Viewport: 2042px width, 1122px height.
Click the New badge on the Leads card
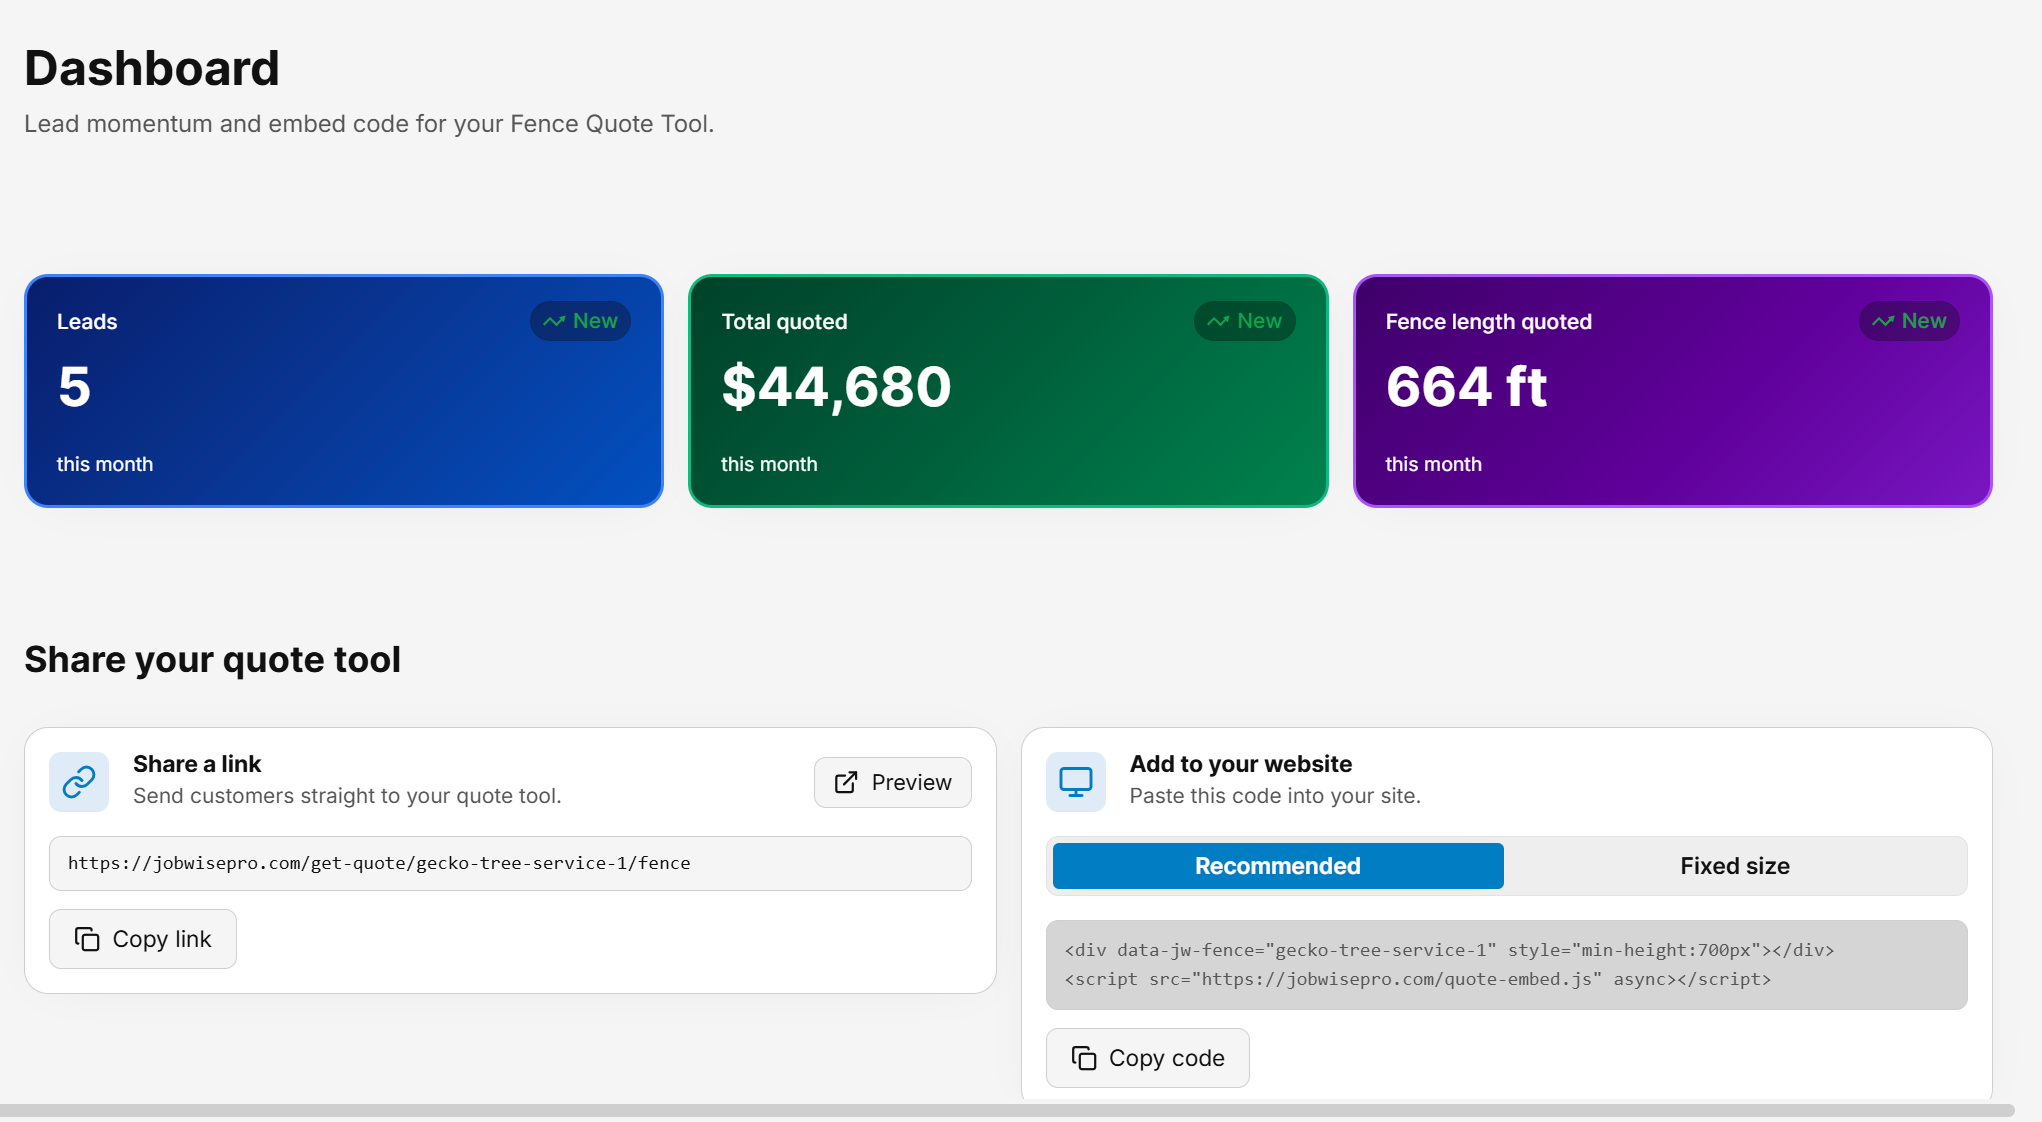pos(580,321)
